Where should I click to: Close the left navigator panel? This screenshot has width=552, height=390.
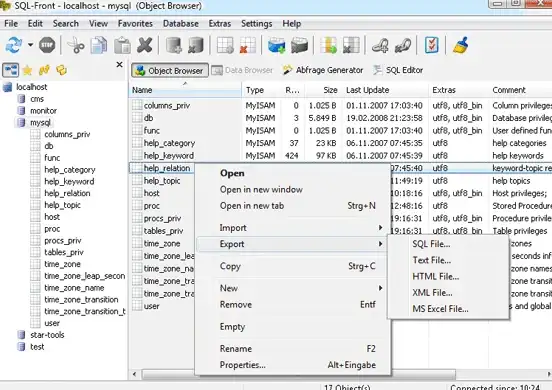[x=119, y=65]
